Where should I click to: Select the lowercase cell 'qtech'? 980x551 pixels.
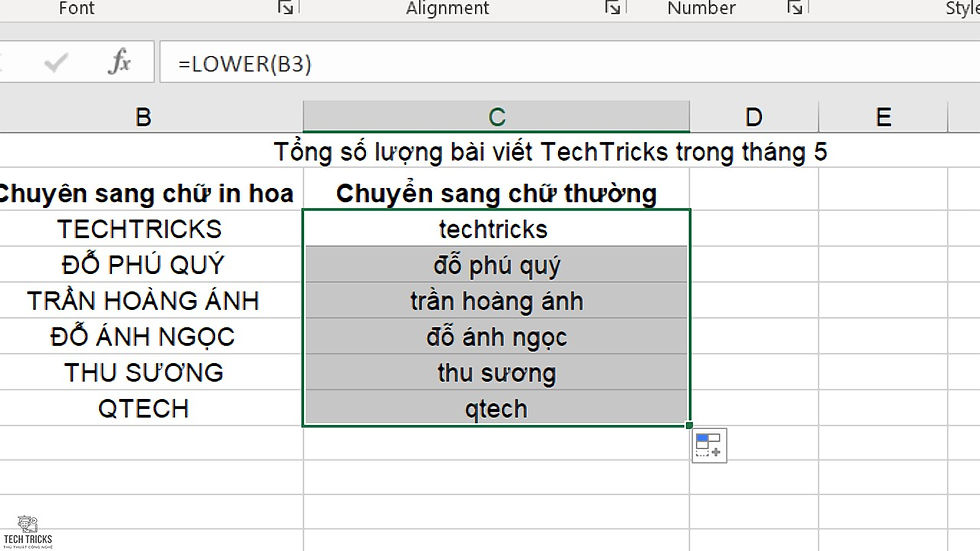coord(496,409)
